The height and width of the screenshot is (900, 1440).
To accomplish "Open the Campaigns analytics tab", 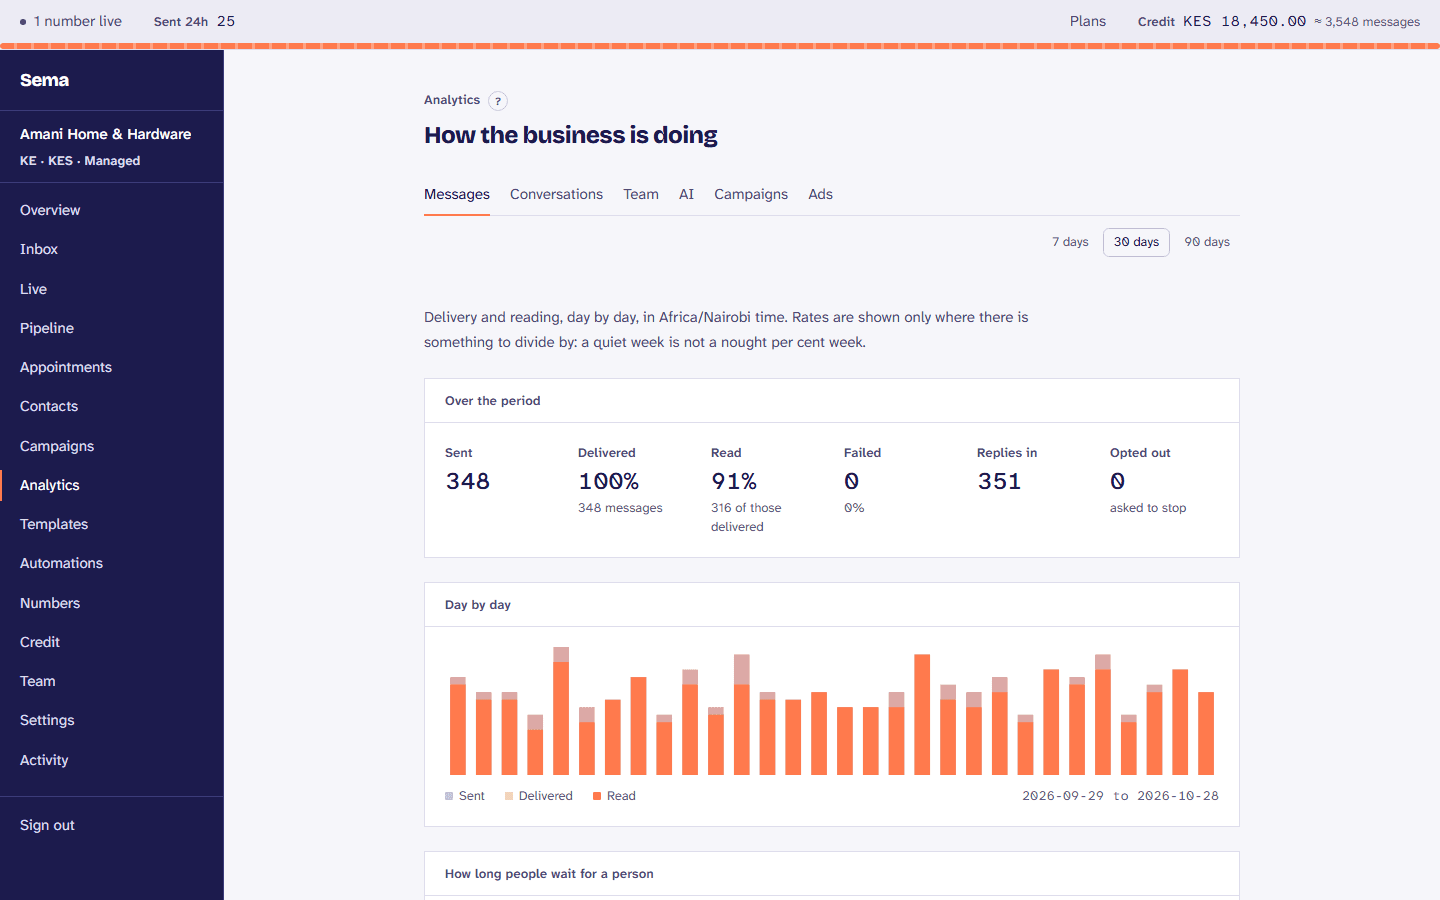I will click(x=751, y=194).
